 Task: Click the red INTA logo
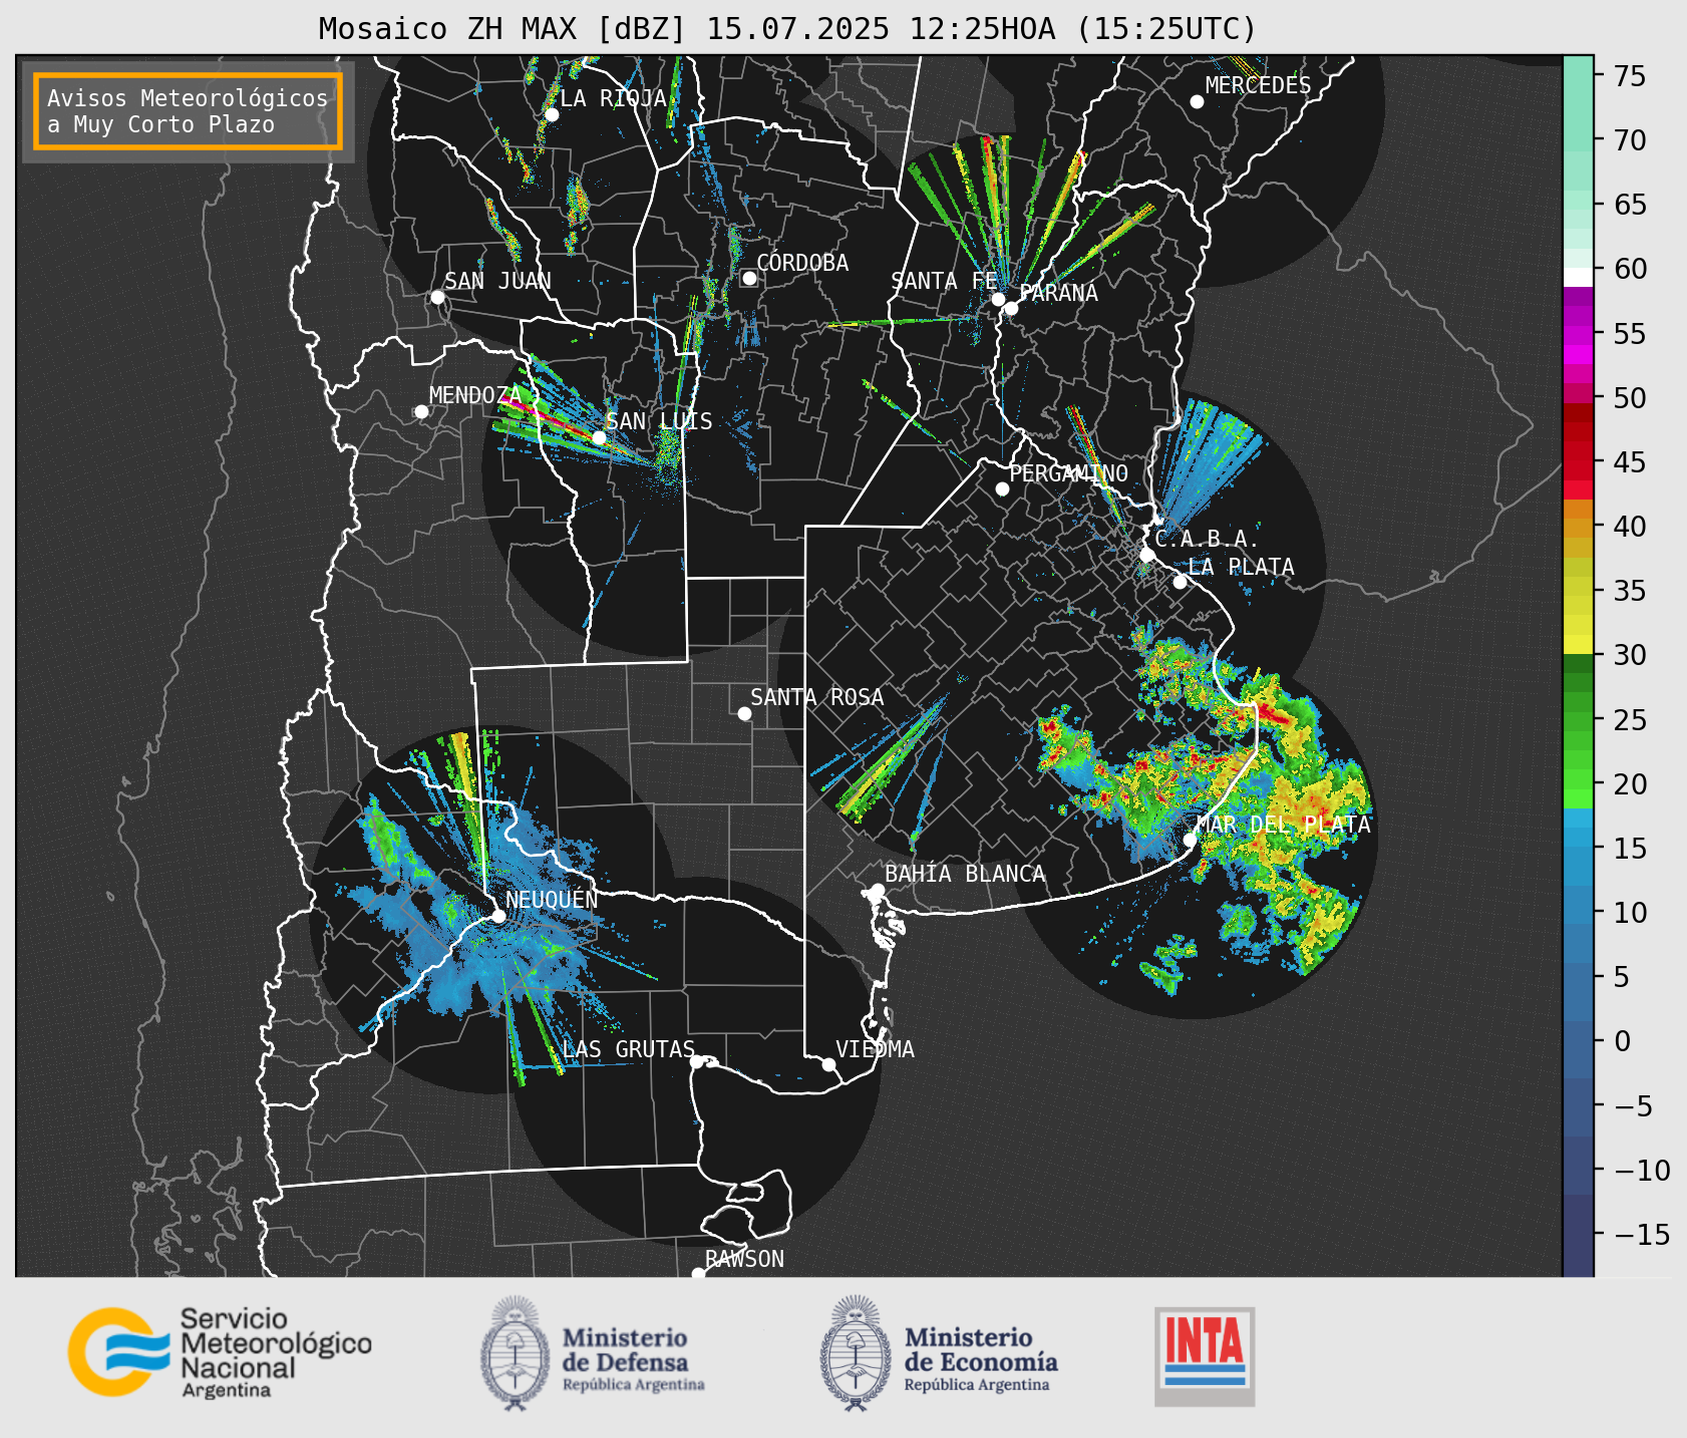click(x=1204, y=1356)
